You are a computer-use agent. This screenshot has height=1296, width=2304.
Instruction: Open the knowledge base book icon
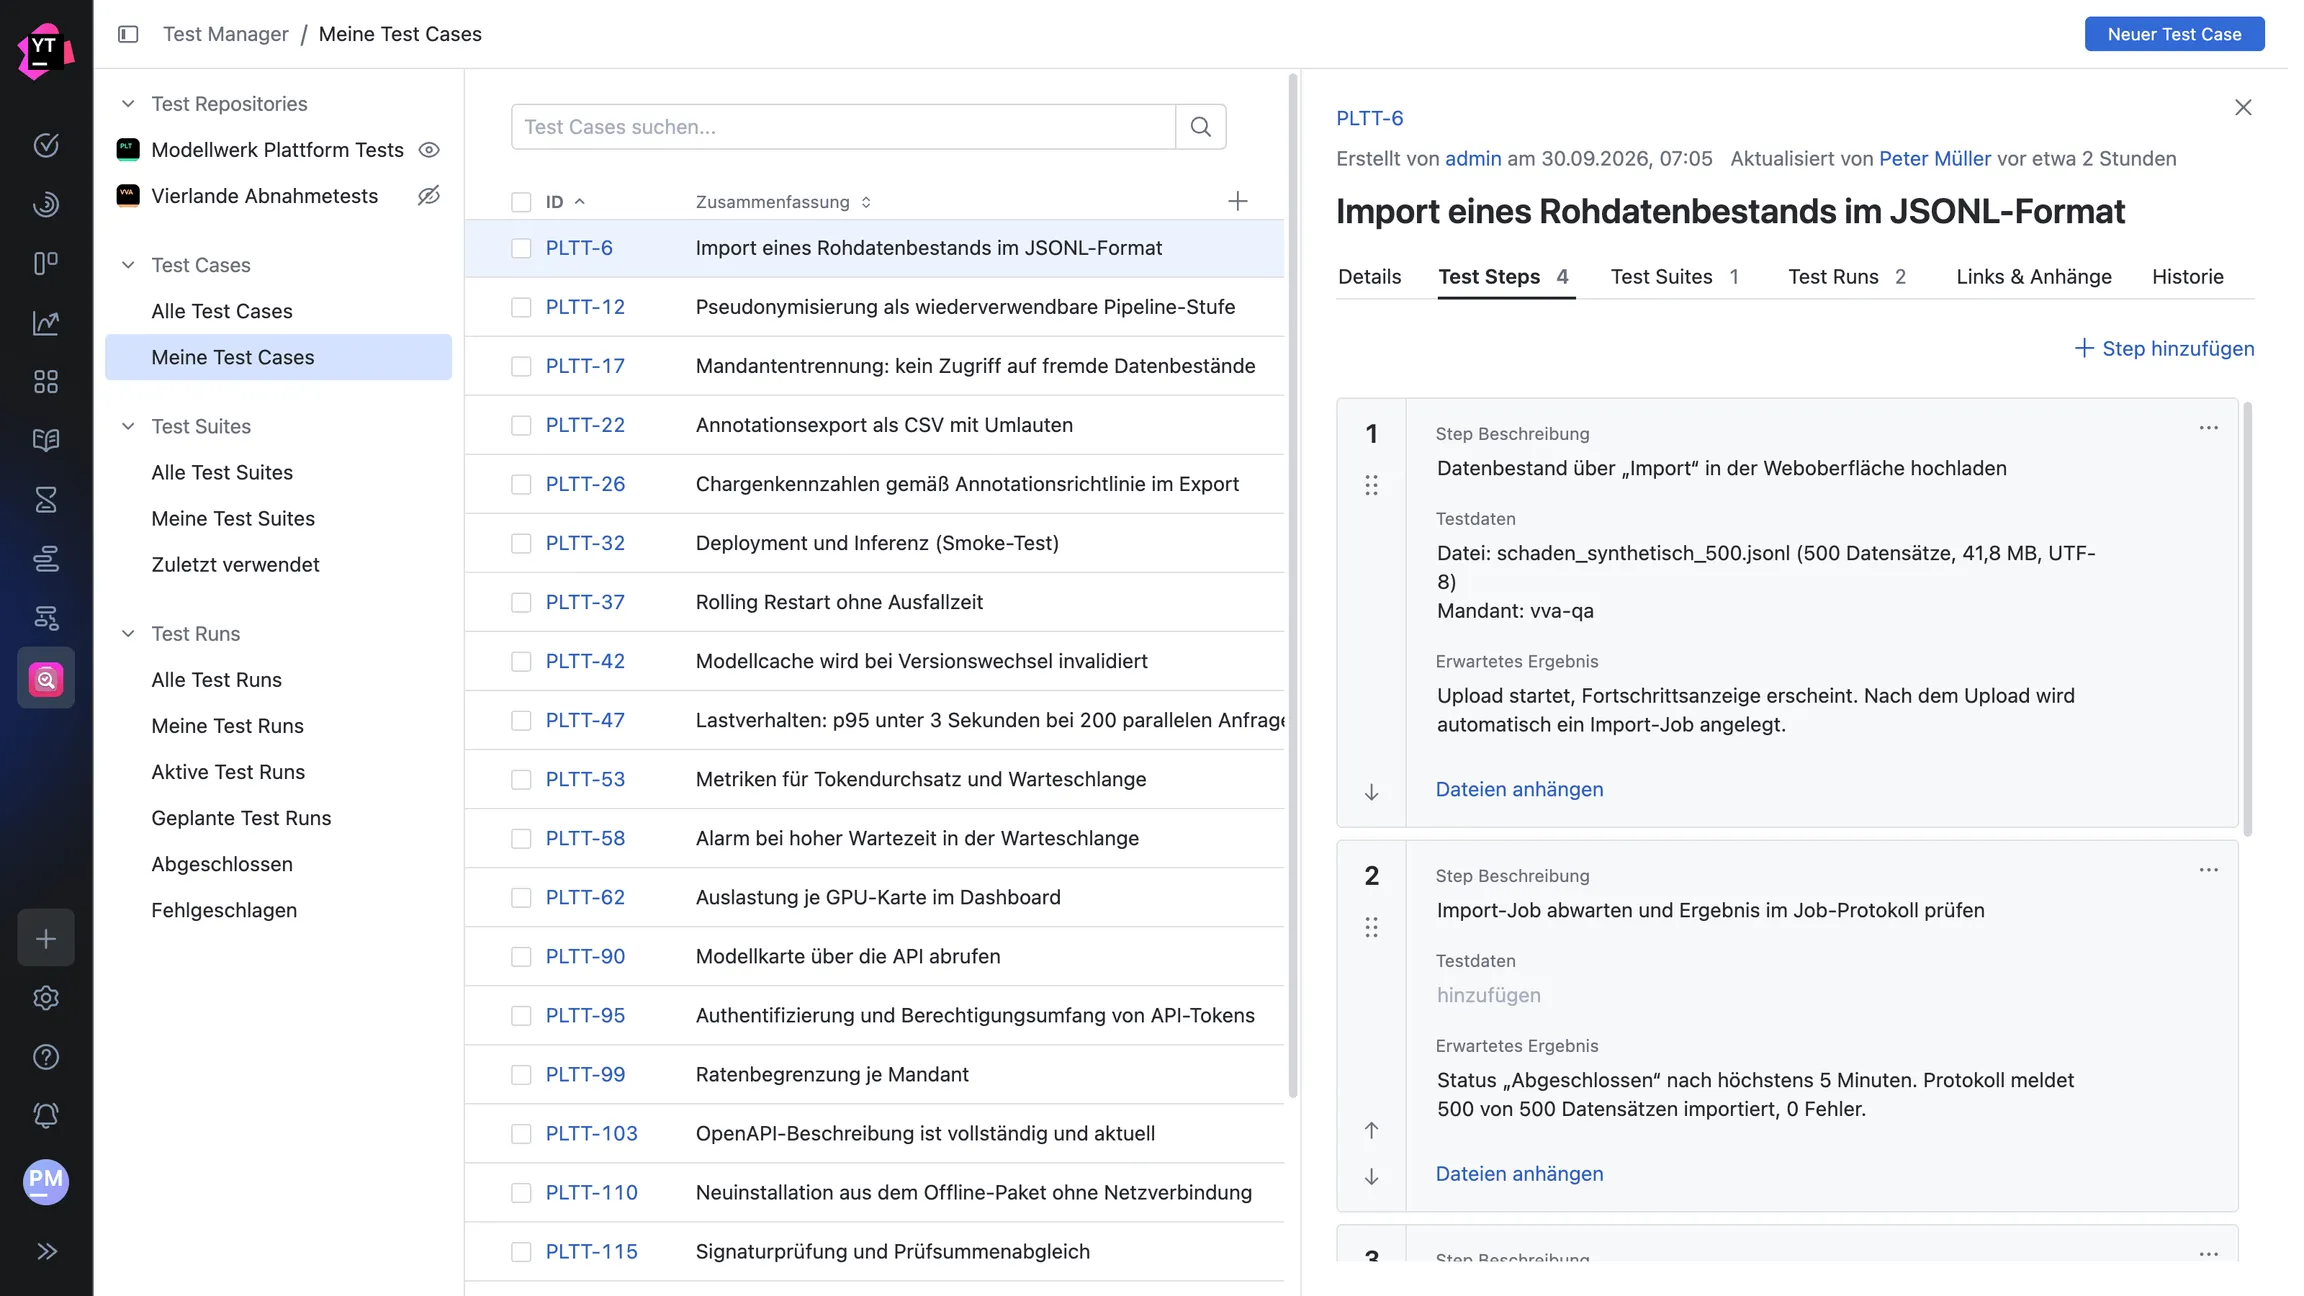coord(46,440)
